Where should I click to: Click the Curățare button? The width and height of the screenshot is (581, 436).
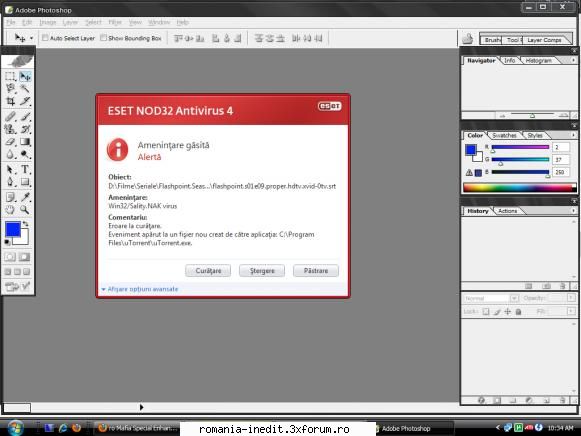click(x=208, y=271)
